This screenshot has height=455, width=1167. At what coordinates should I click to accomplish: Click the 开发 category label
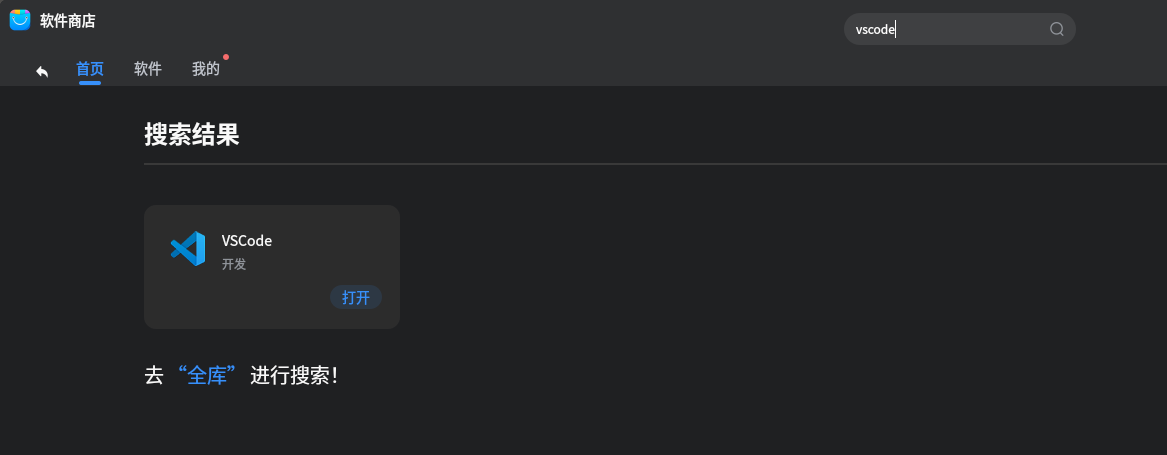tap(234, 264)
